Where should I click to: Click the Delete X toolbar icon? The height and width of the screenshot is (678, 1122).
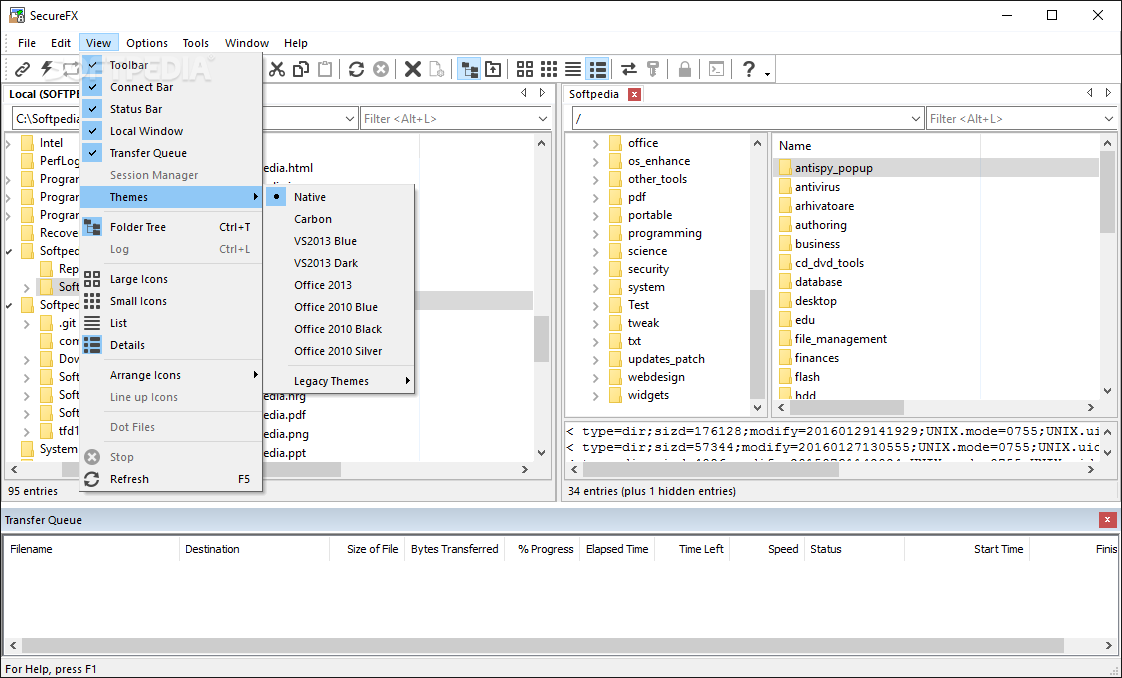tap(413, 69)
